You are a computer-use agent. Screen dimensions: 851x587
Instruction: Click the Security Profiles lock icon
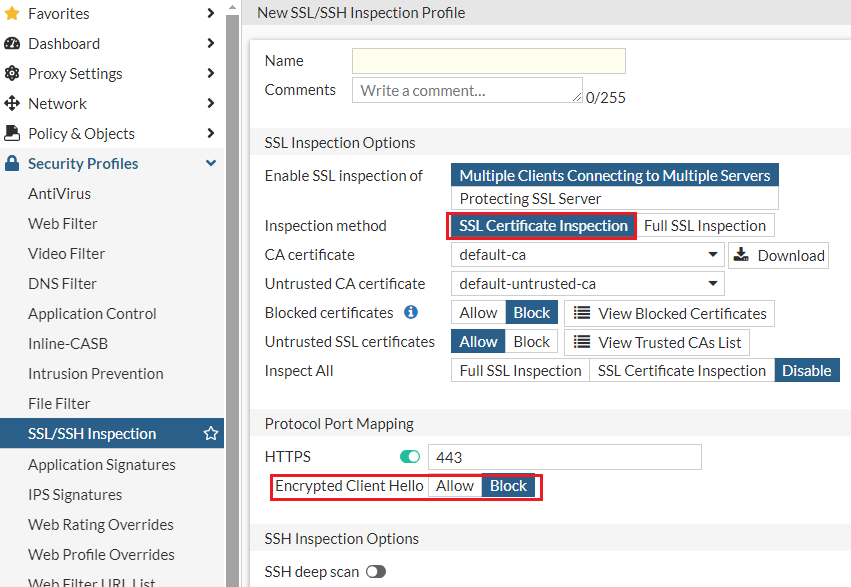(x=12, y=164)
